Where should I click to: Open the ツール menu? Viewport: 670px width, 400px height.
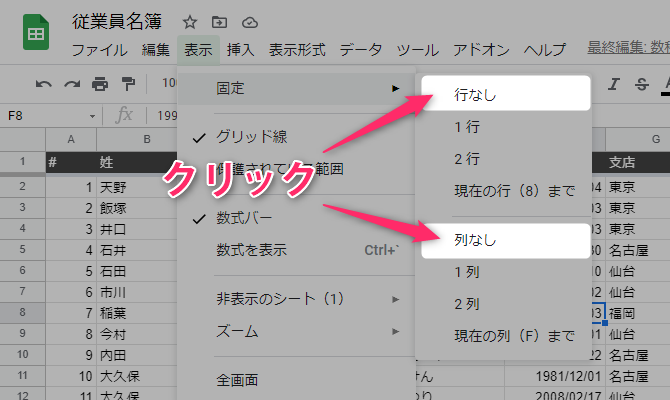click(x=417, y=50)
